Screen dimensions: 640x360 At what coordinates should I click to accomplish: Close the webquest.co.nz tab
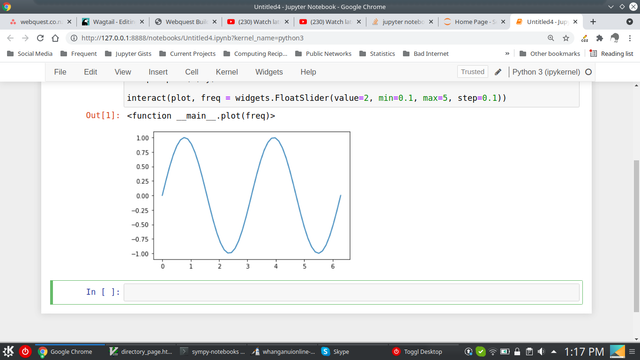69,22
